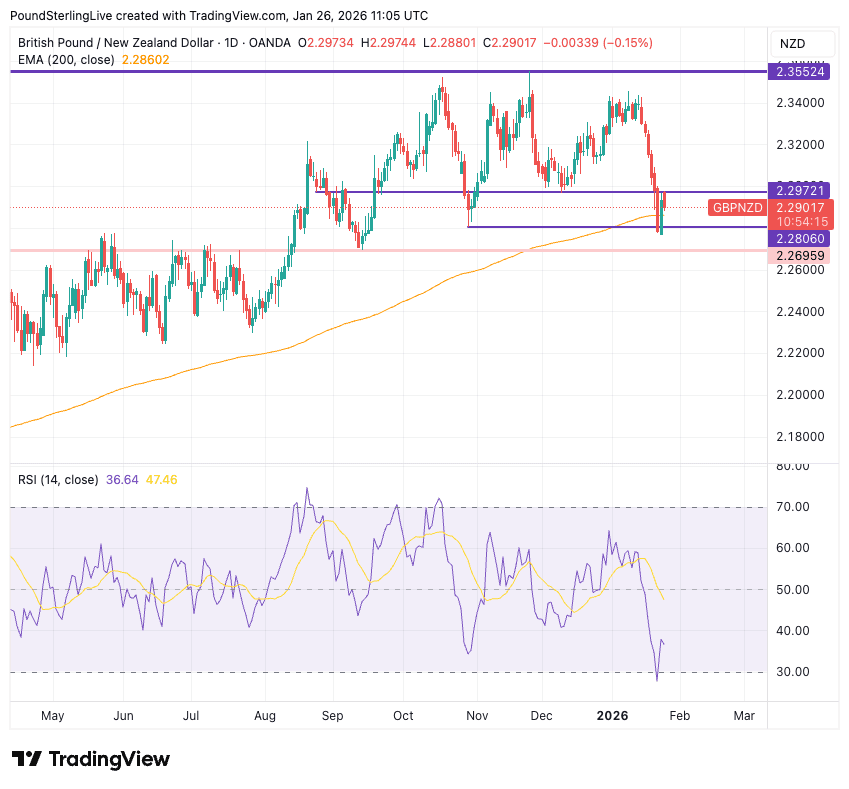Click the 2.35524 purple price tag
Image resolution: width=849 pixels, height=789 pixels.
pos(800,72)
